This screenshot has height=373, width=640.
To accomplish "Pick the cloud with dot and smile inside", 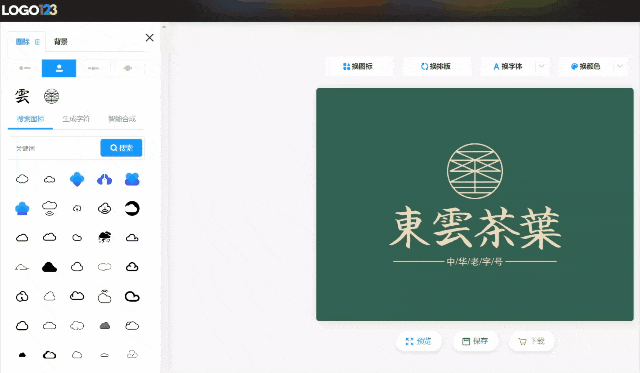I will coord(104,209).
